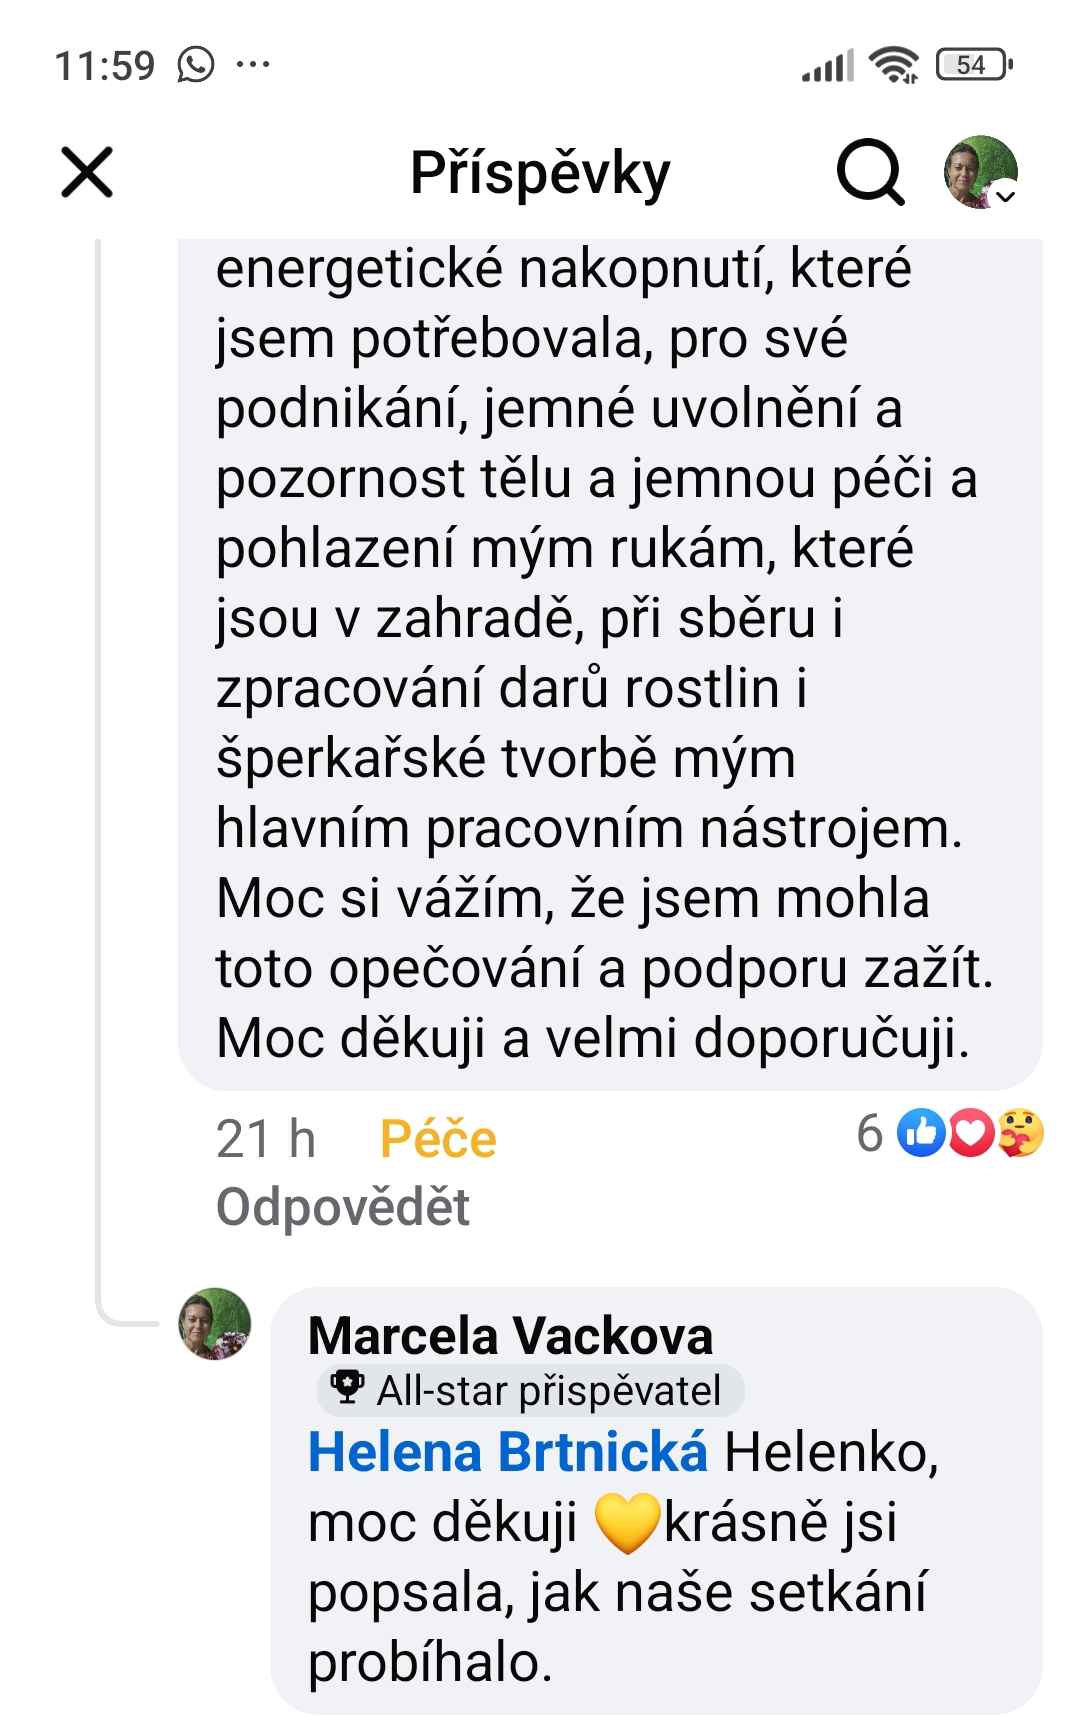This screenshot has width=1080, height=1721.
Task: Tap the care hug emoji reaction
Action: (x=1020, y=1133)
